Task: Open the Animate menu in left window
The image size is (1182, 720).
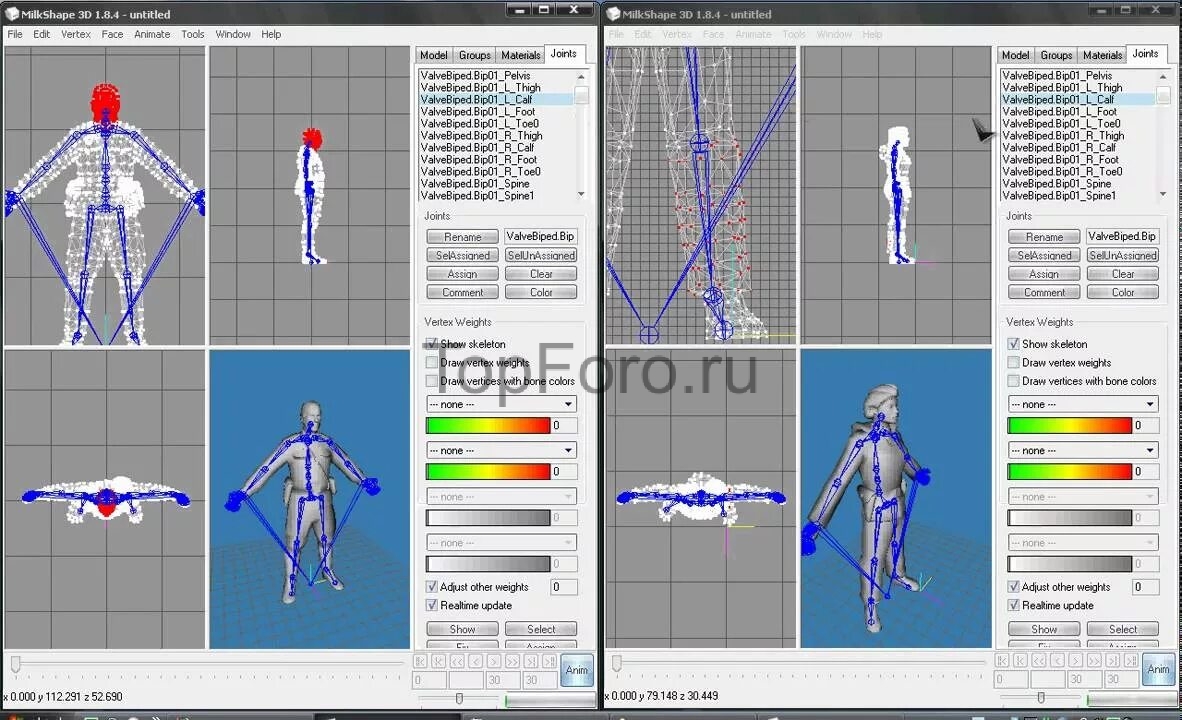Action: point(152,34)
